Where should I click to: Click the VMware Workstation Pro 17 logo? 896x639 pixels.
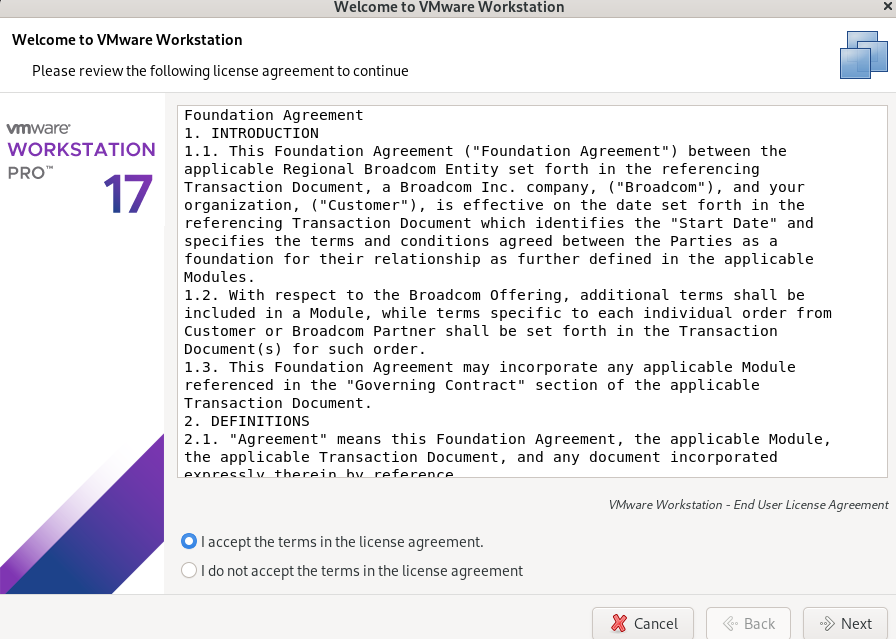(81, 167)
